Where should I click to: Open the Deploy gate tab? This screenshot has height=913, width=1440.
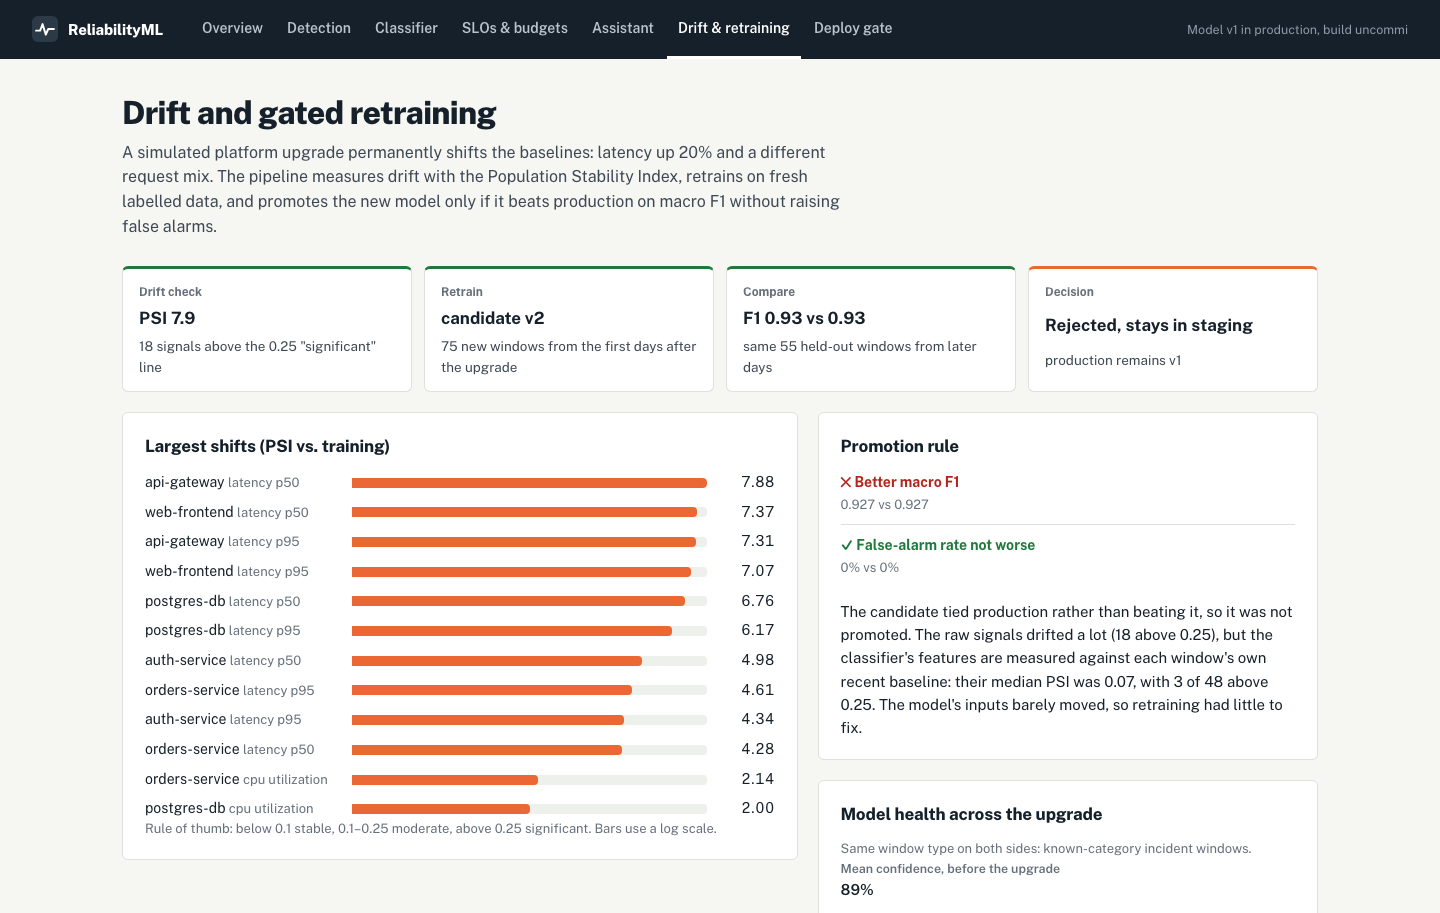(x=853, y=28)
